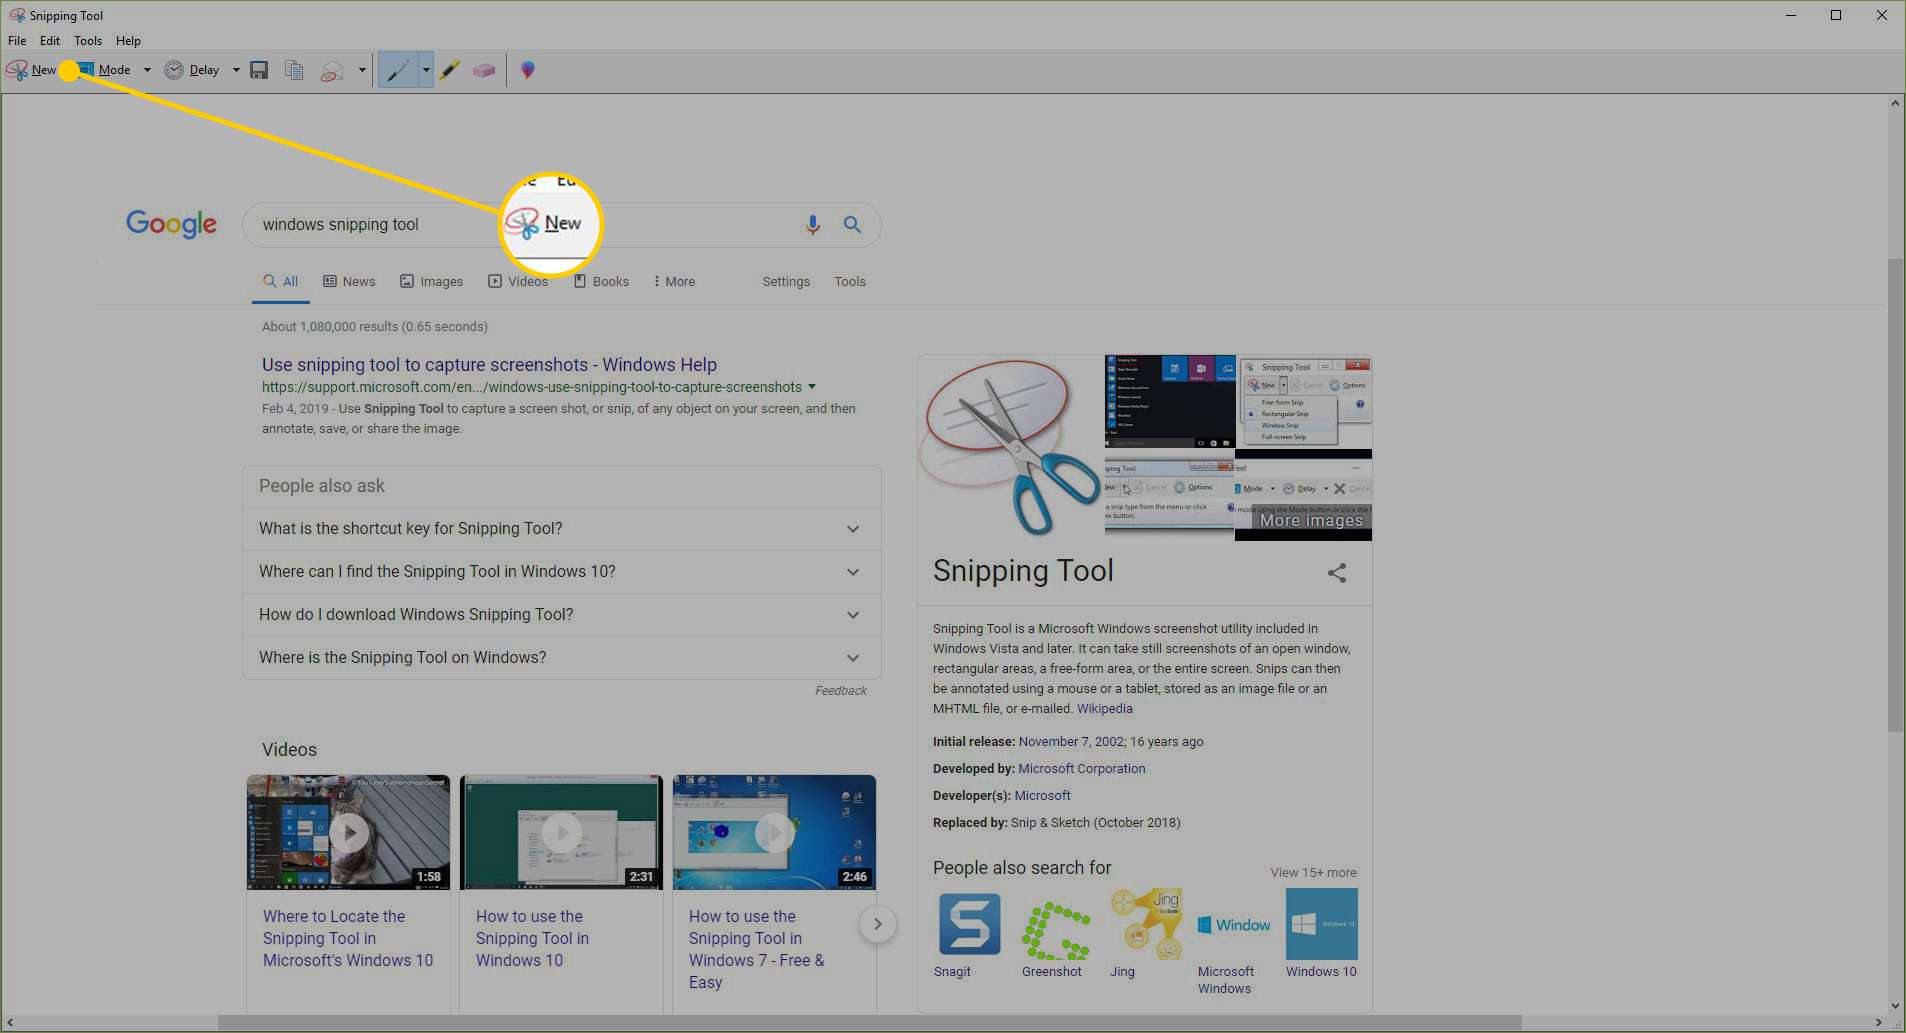This screenshot has width=1906, height=1033.
Task: Click the scroll down arrow
Action: point(1895,1006)
